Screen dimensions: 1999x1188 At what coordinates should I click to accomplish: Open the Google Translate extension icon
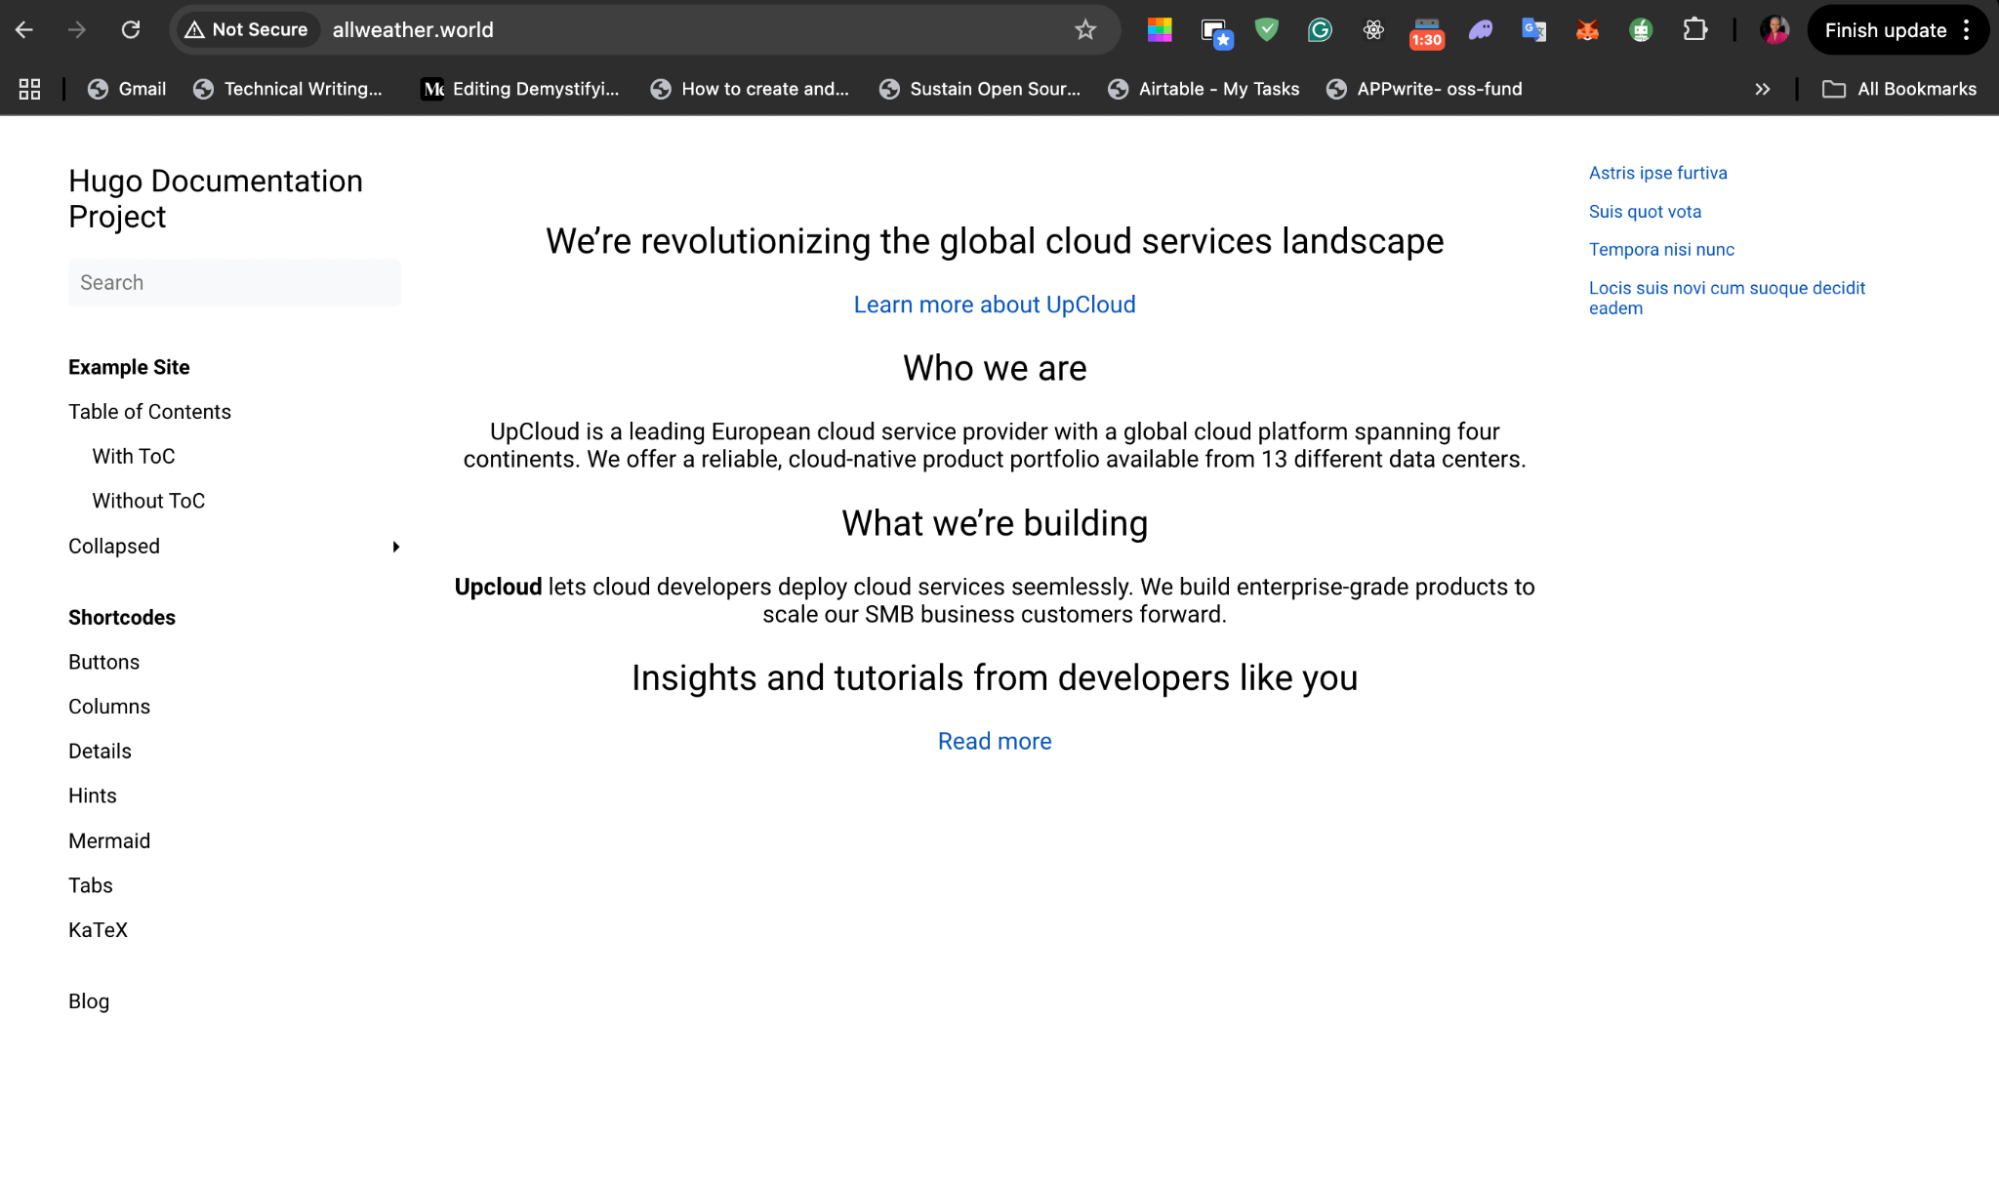click(1534, 30)
